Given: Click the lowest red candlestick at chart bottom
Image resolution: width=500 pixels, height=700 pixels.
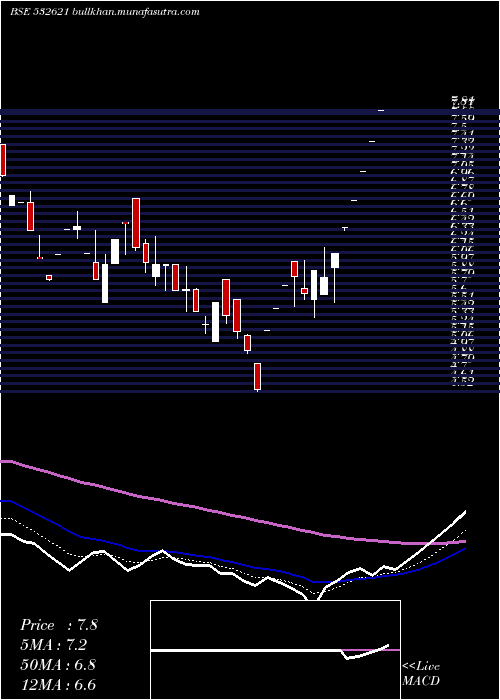Looking at the screenshot, I should click(x=258, y=376).
